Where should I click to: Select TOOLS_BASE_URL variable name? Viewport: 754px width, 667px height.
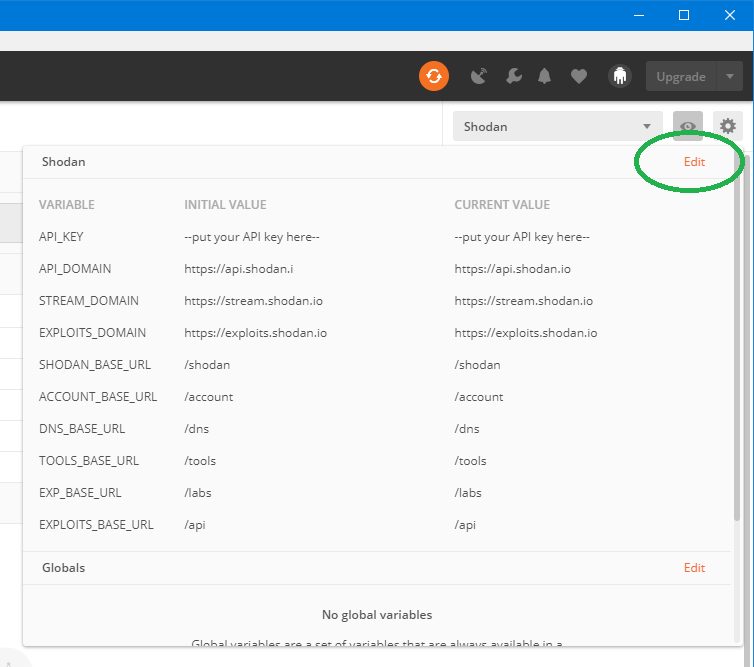(89, 461)
